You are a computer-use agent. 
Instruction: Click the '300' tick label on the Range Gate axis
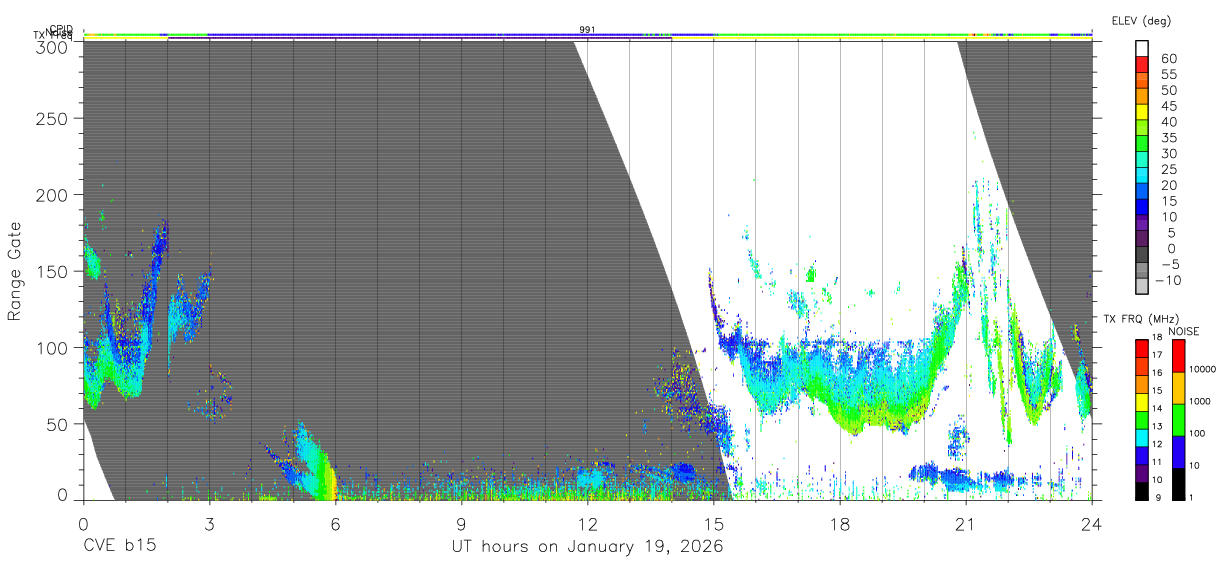point(53,47)
